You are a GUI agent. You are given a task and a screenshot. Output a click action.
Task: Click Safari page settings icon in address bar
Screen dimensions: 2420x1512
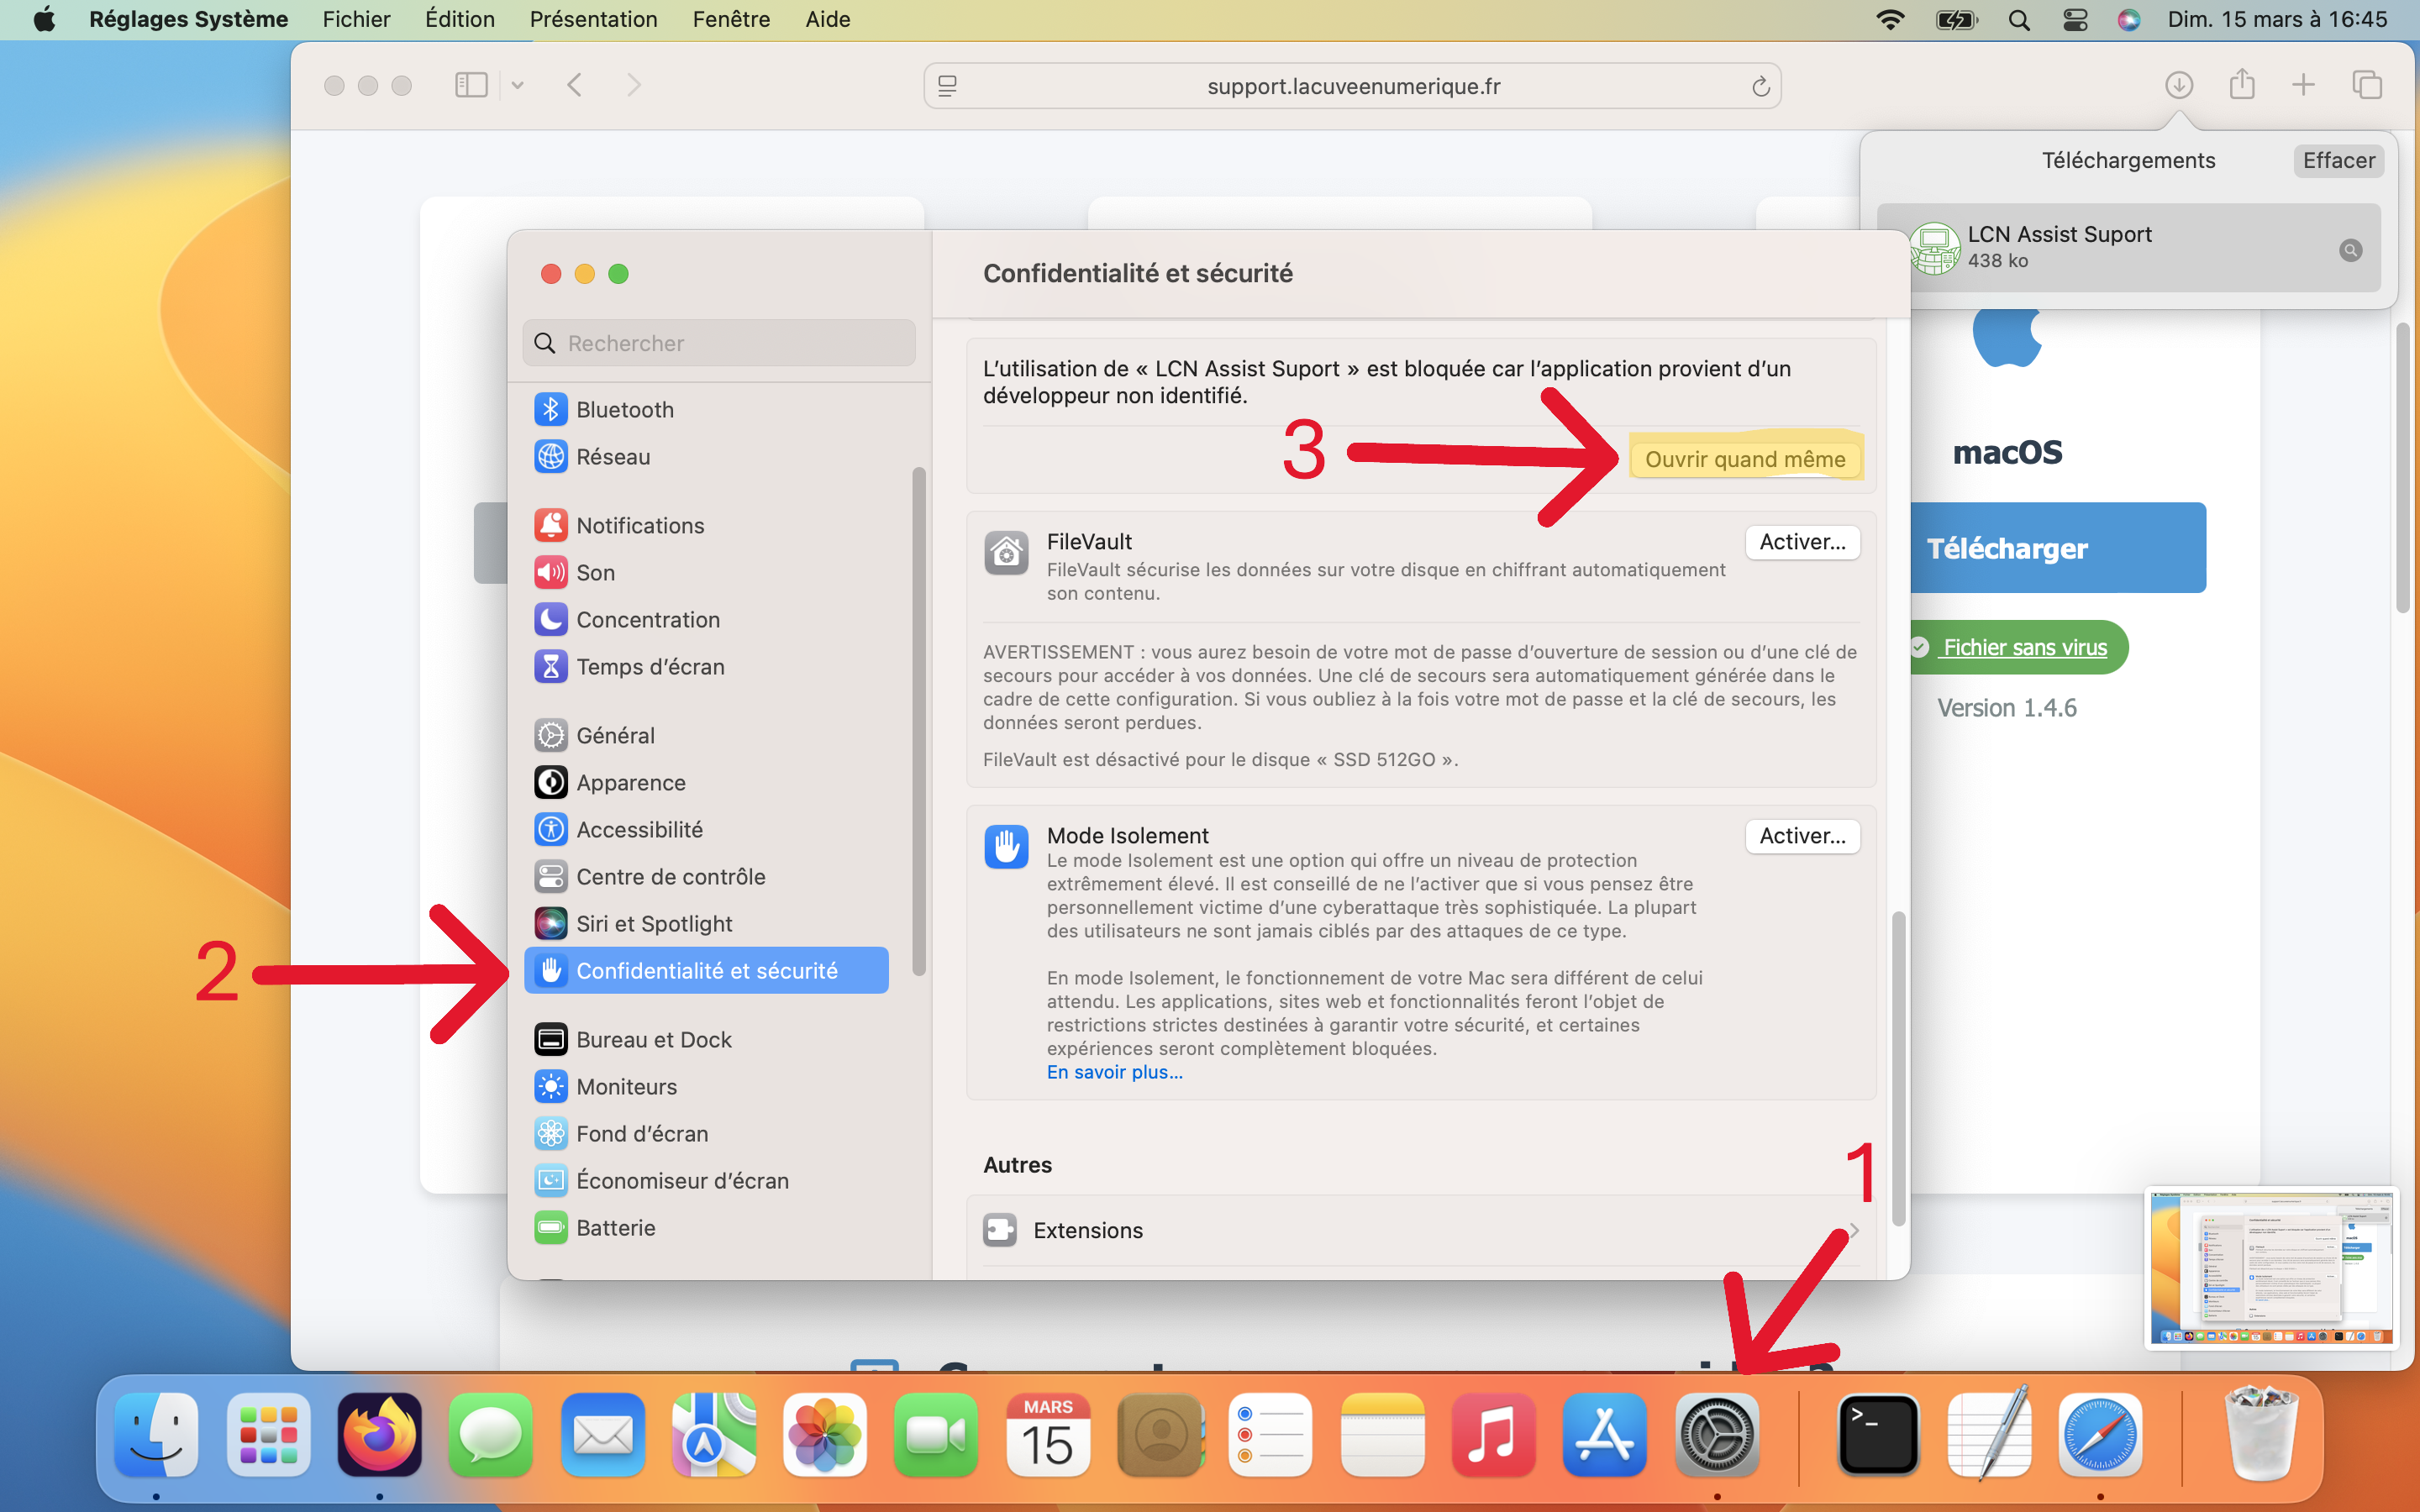pyautogui.click(x=947, y=86)
